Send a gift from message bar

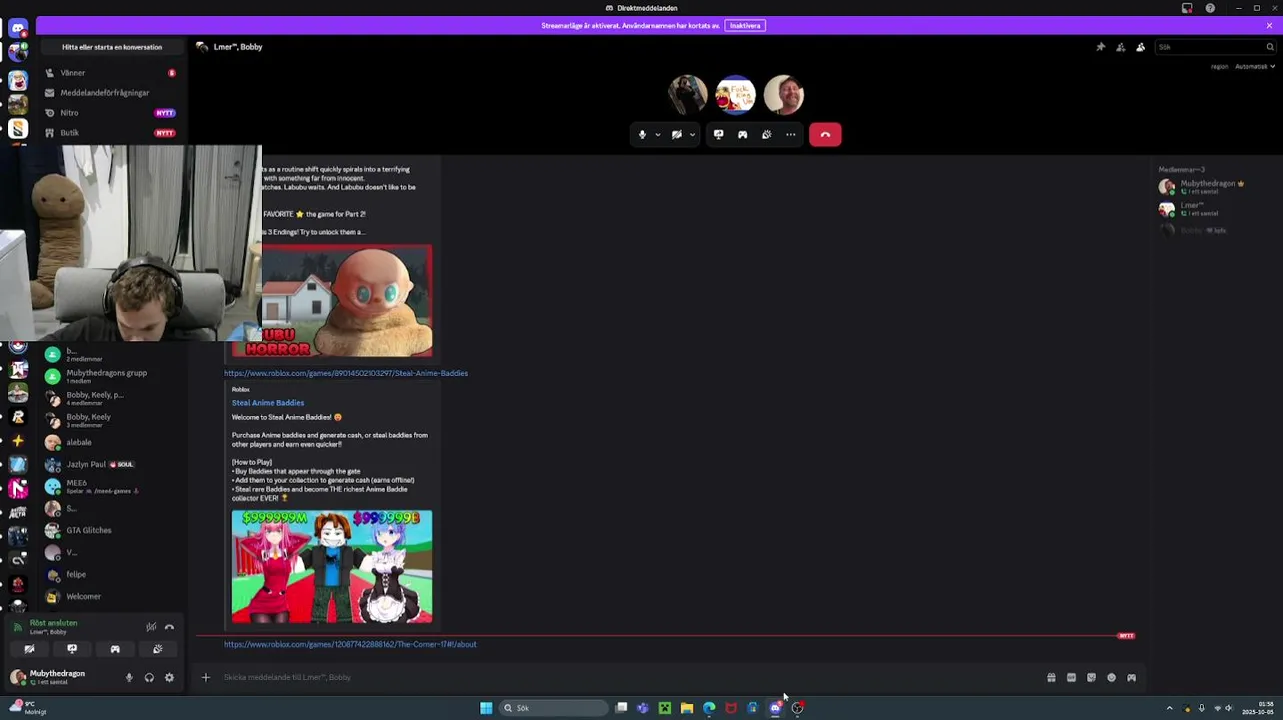point(1051,677)
